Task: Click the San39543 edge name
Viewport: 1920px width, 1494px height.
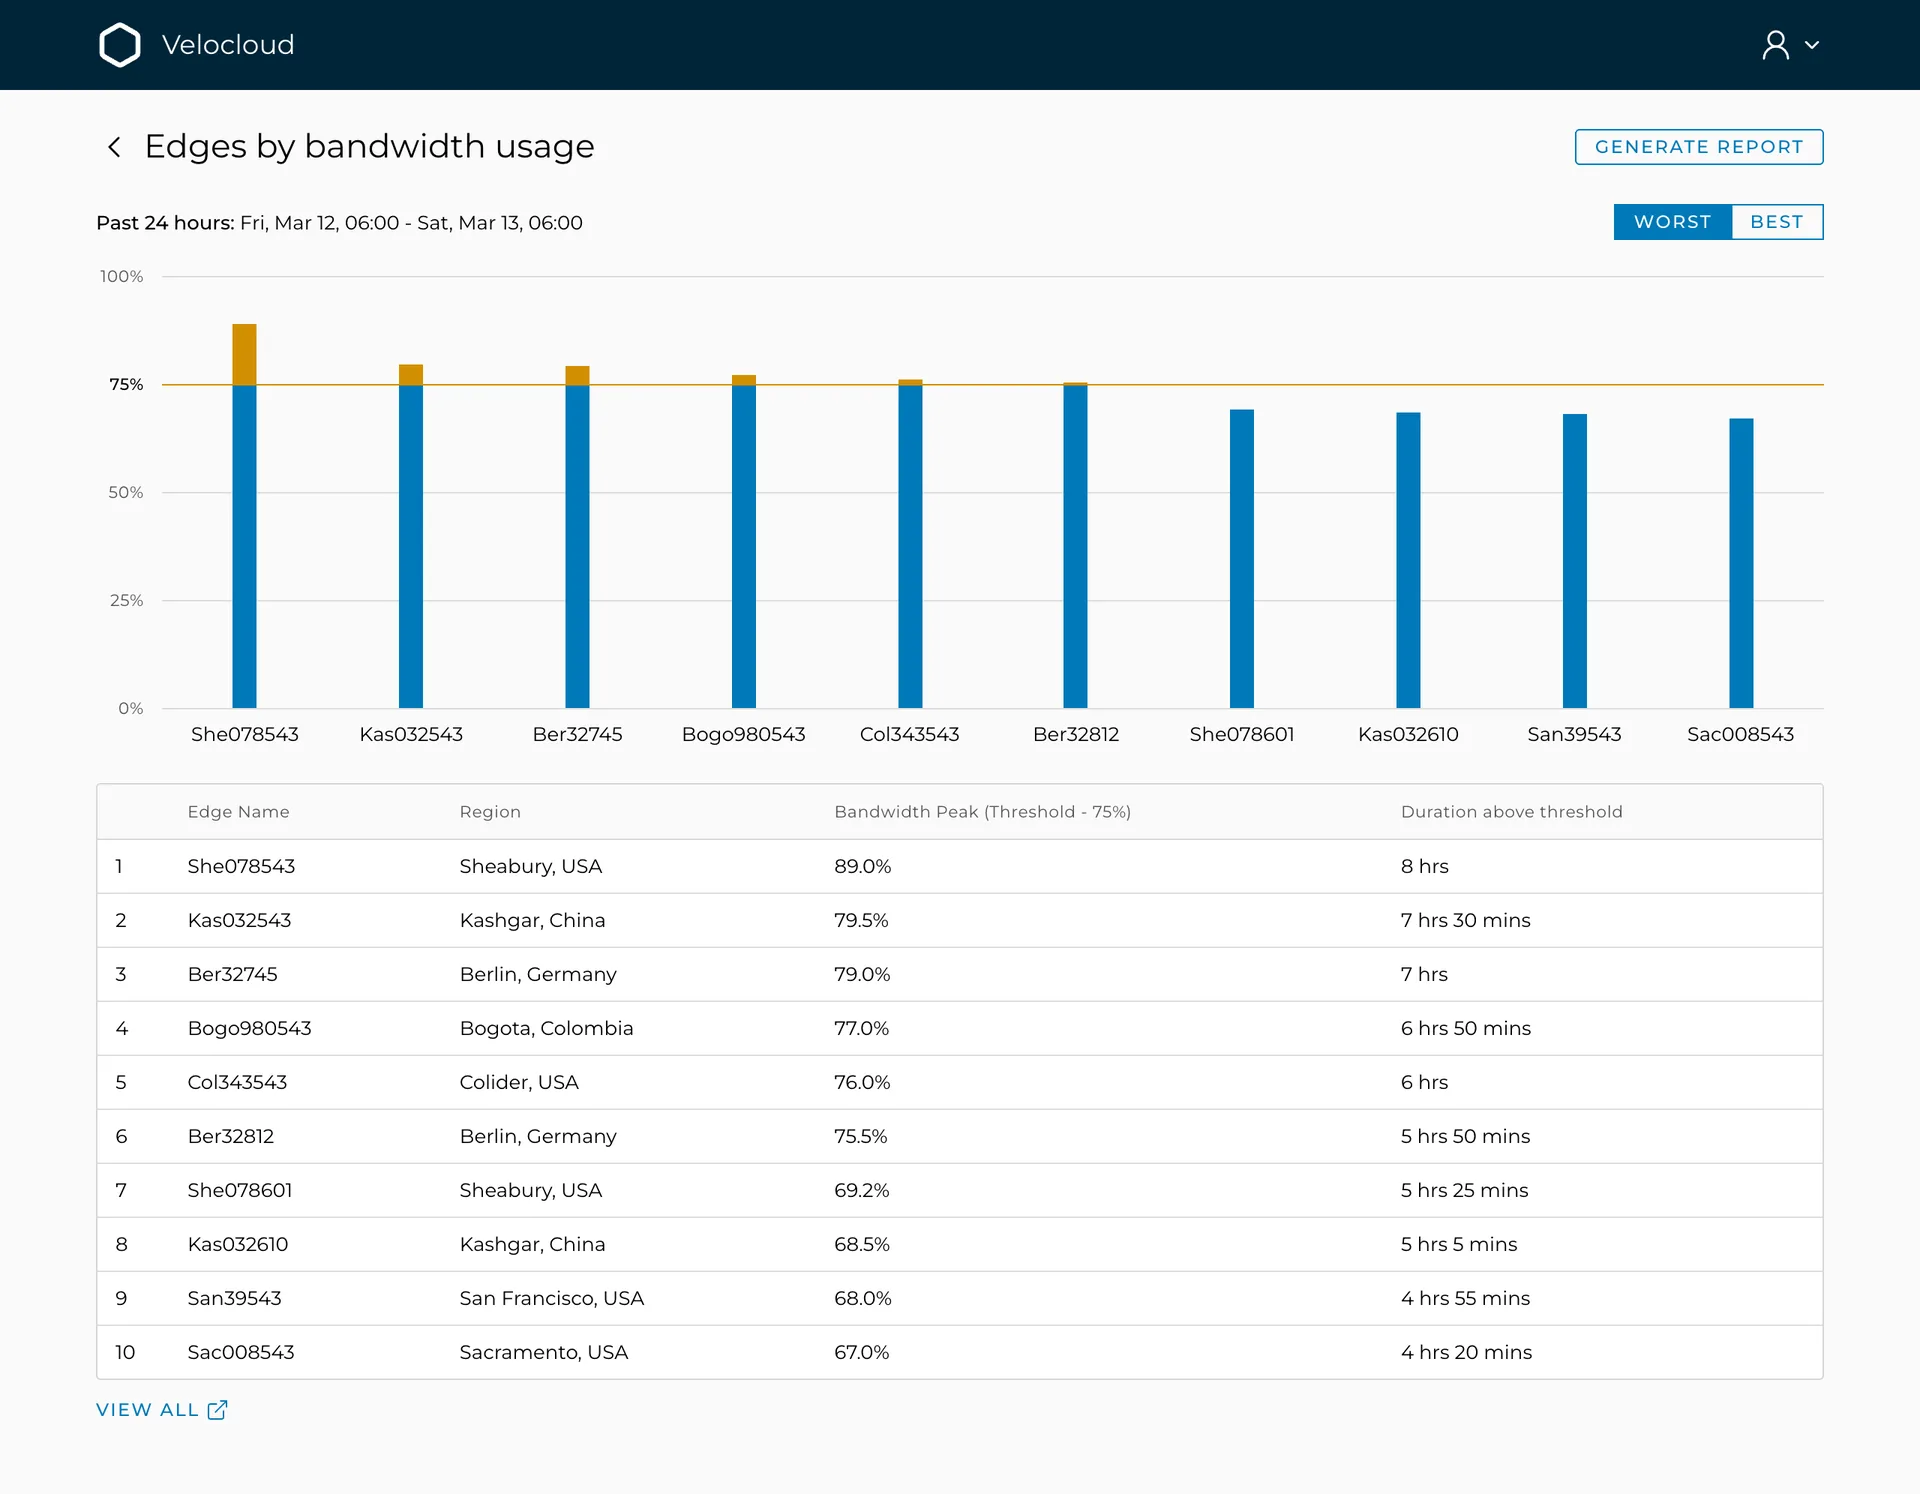Action: pyautogui.click(x=234, y=1298)
